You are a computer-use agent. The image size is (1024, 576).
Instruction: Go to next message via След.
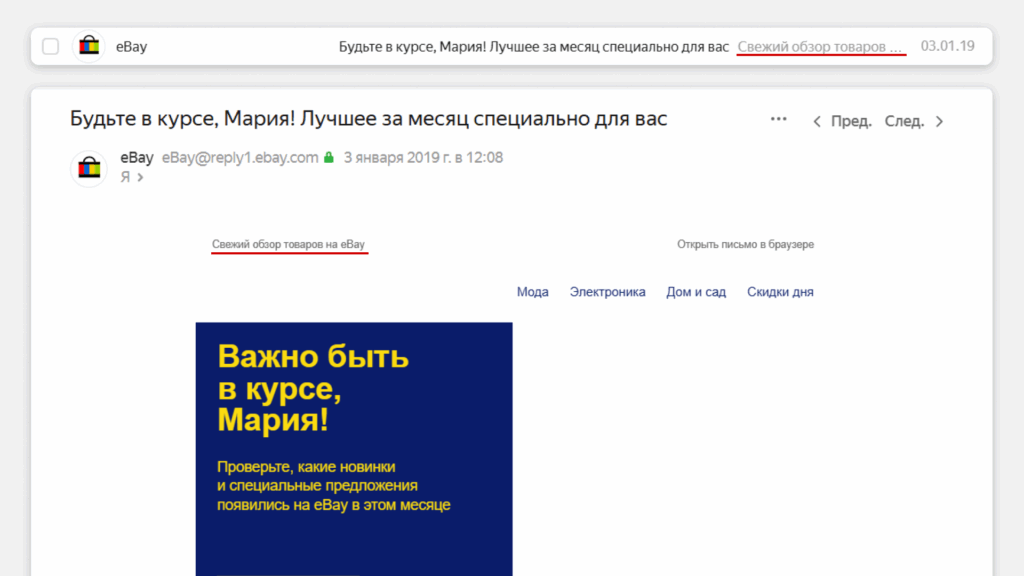point(904,121)
